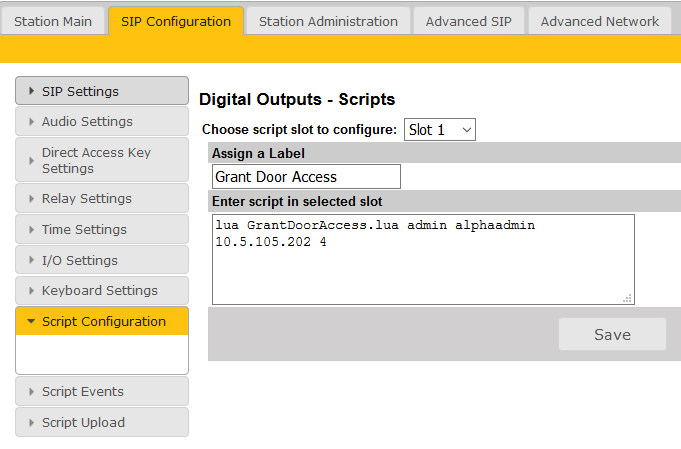681x449 pixels.
Task: Expand the Audio Settings section
Action: (x=102, y=122)
